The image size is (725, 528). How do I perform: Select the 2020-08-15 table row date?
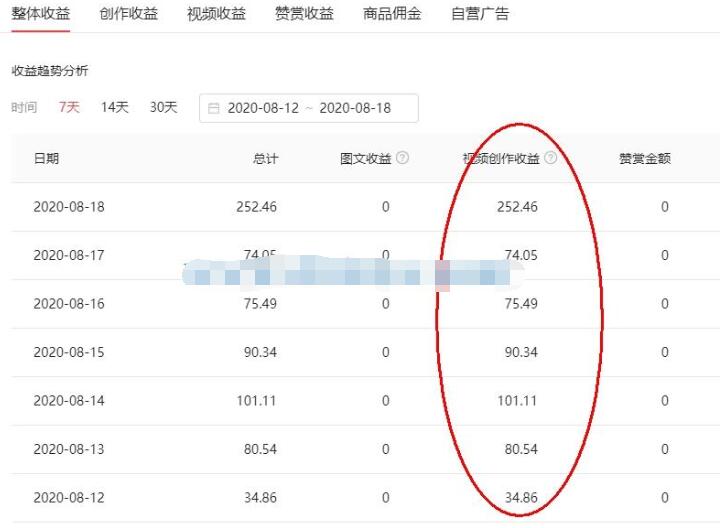[x=68, y=352]
